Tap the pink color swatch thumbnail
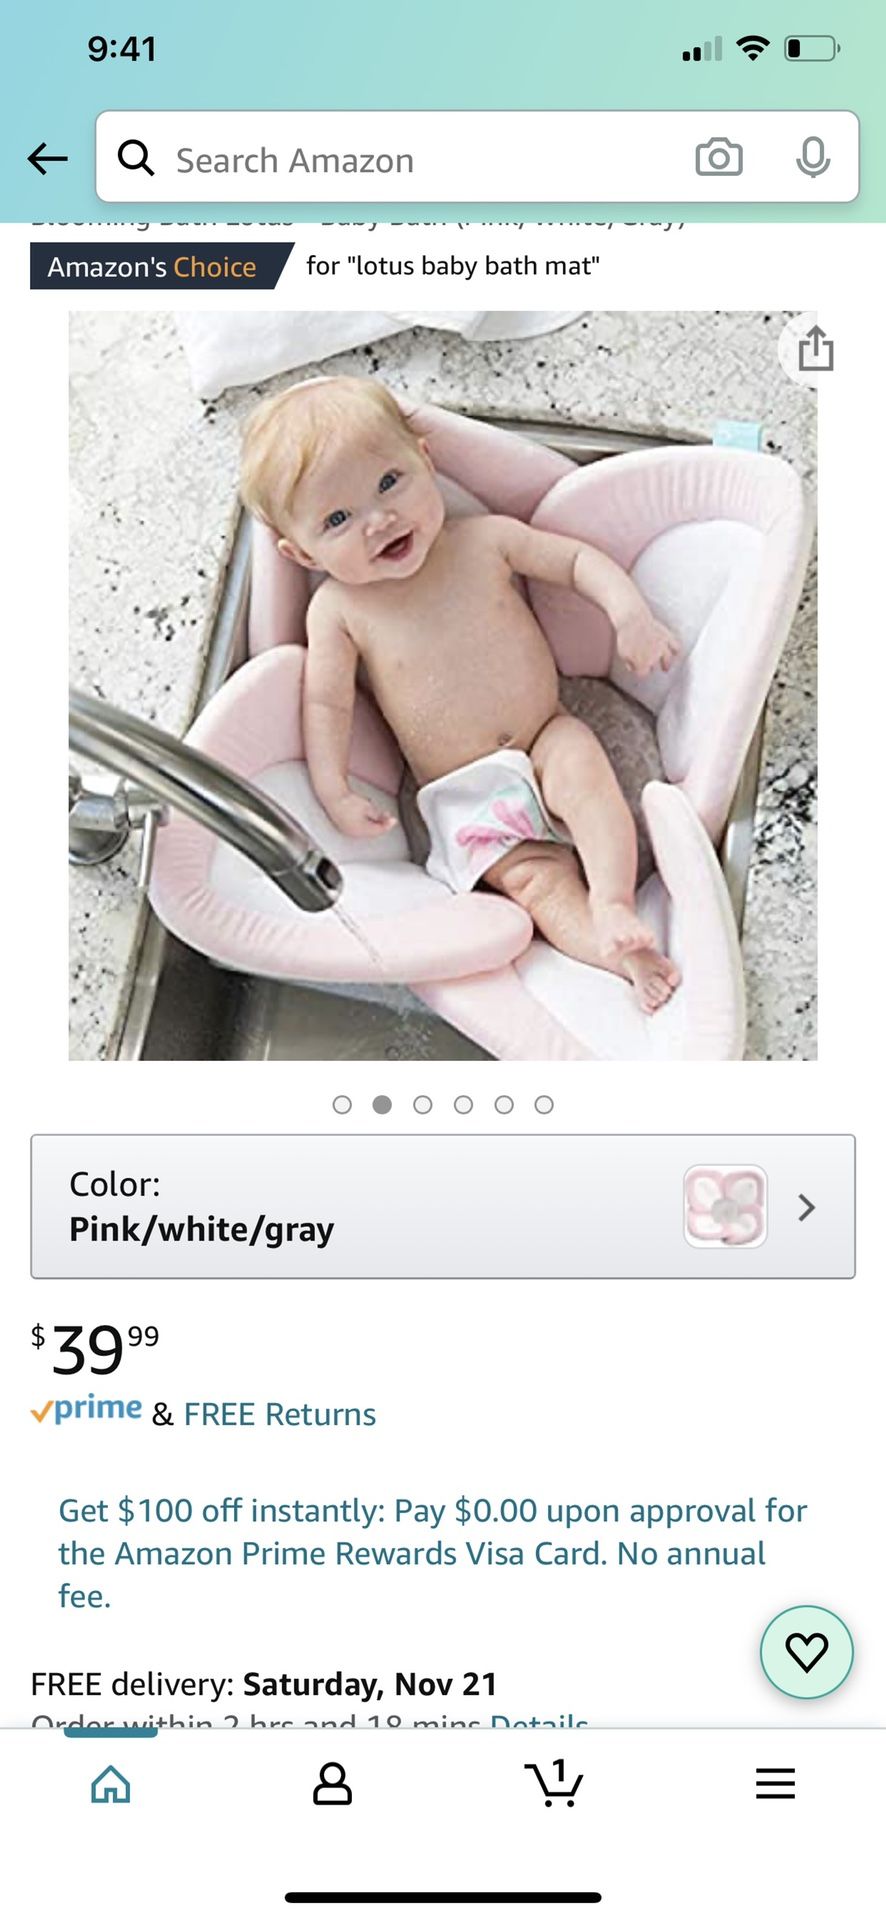The height and width of the screenshot is (1920, 886). (x=726, y=1206)
